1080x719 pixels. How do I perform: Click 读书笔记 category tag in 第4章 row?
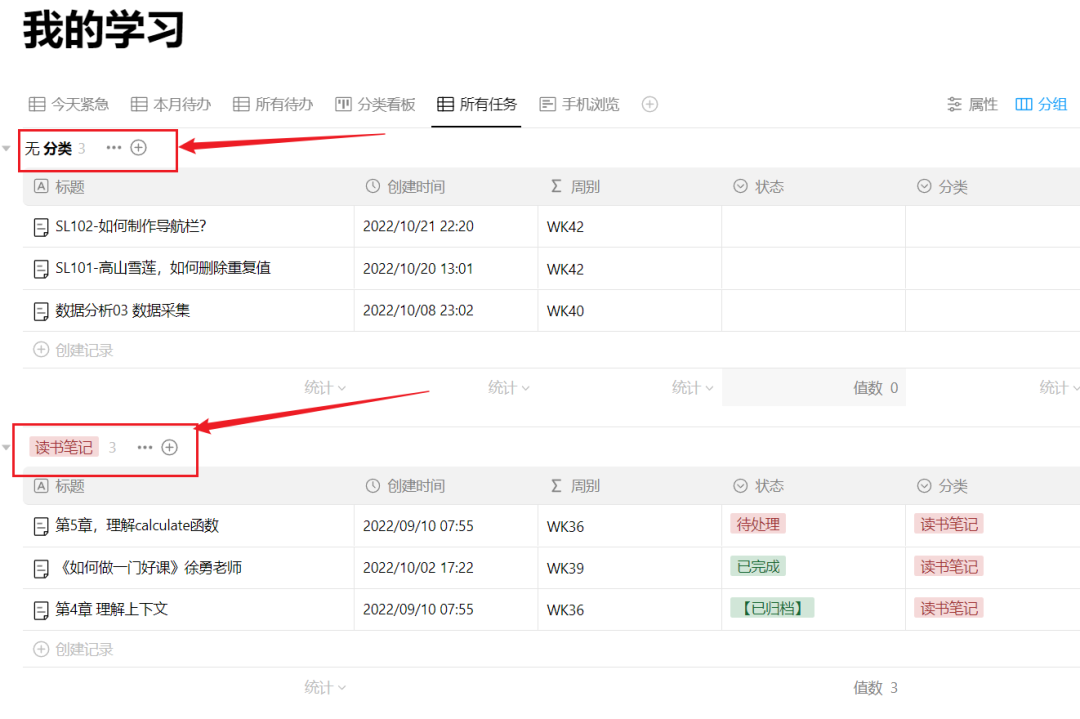click(948, 608)
